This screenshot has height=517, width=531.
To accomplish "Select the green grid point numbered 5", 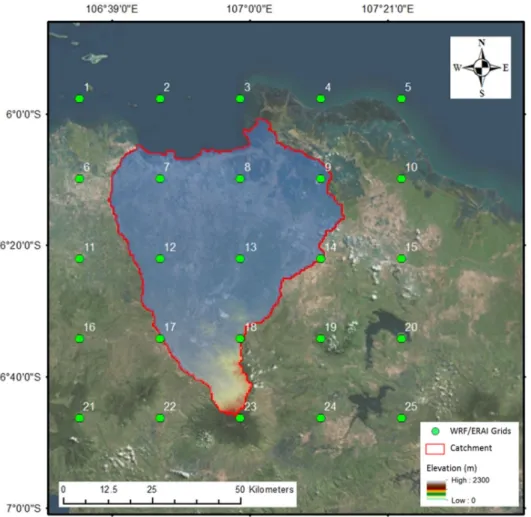I will coord(401,99).
